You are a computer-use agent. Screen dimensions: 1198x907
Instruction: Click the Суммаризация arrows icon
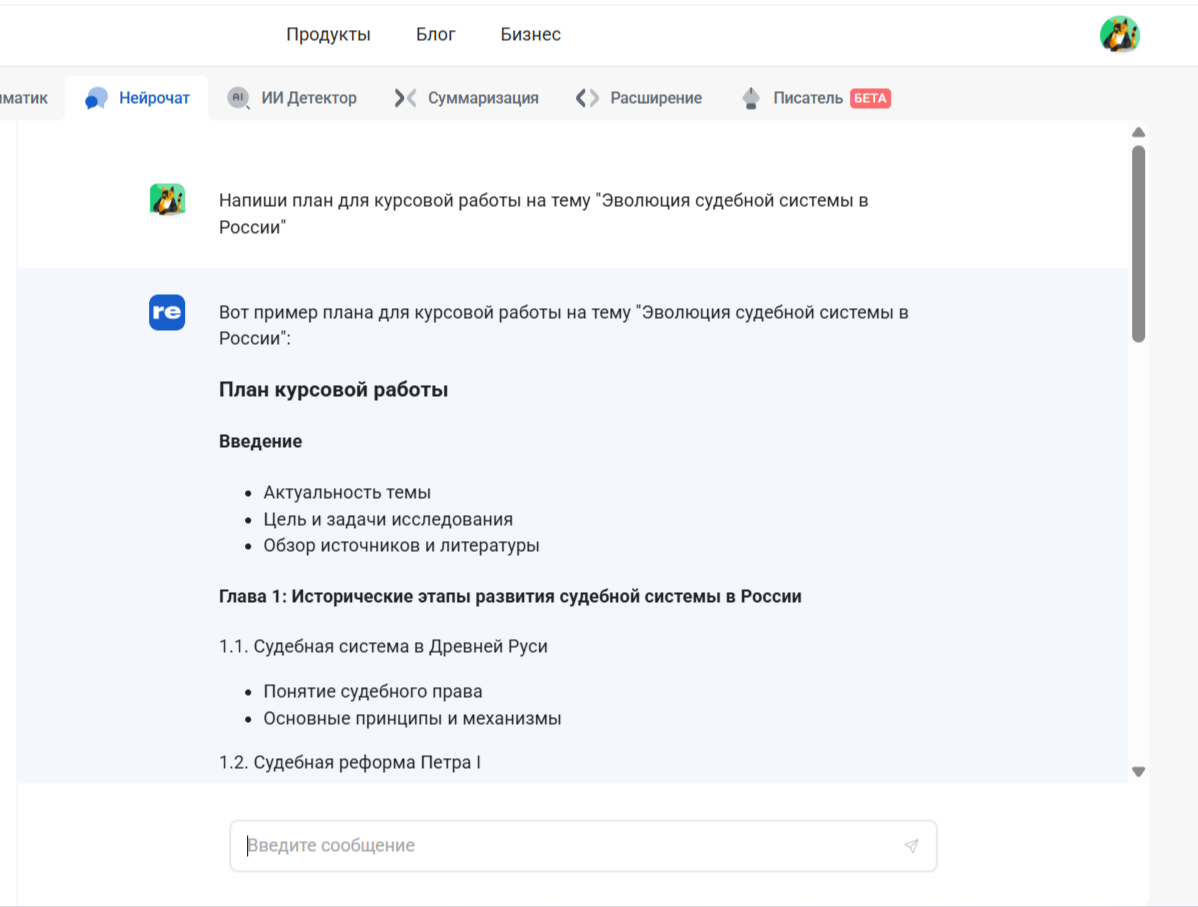(405, 98)
